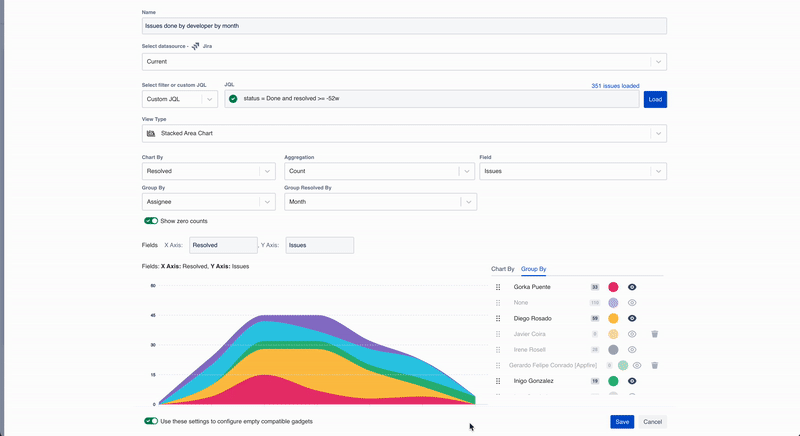Delete the Javier Coira series via trash icon
800x436 pixels.
pyautogui.click(x=654, y=334)
